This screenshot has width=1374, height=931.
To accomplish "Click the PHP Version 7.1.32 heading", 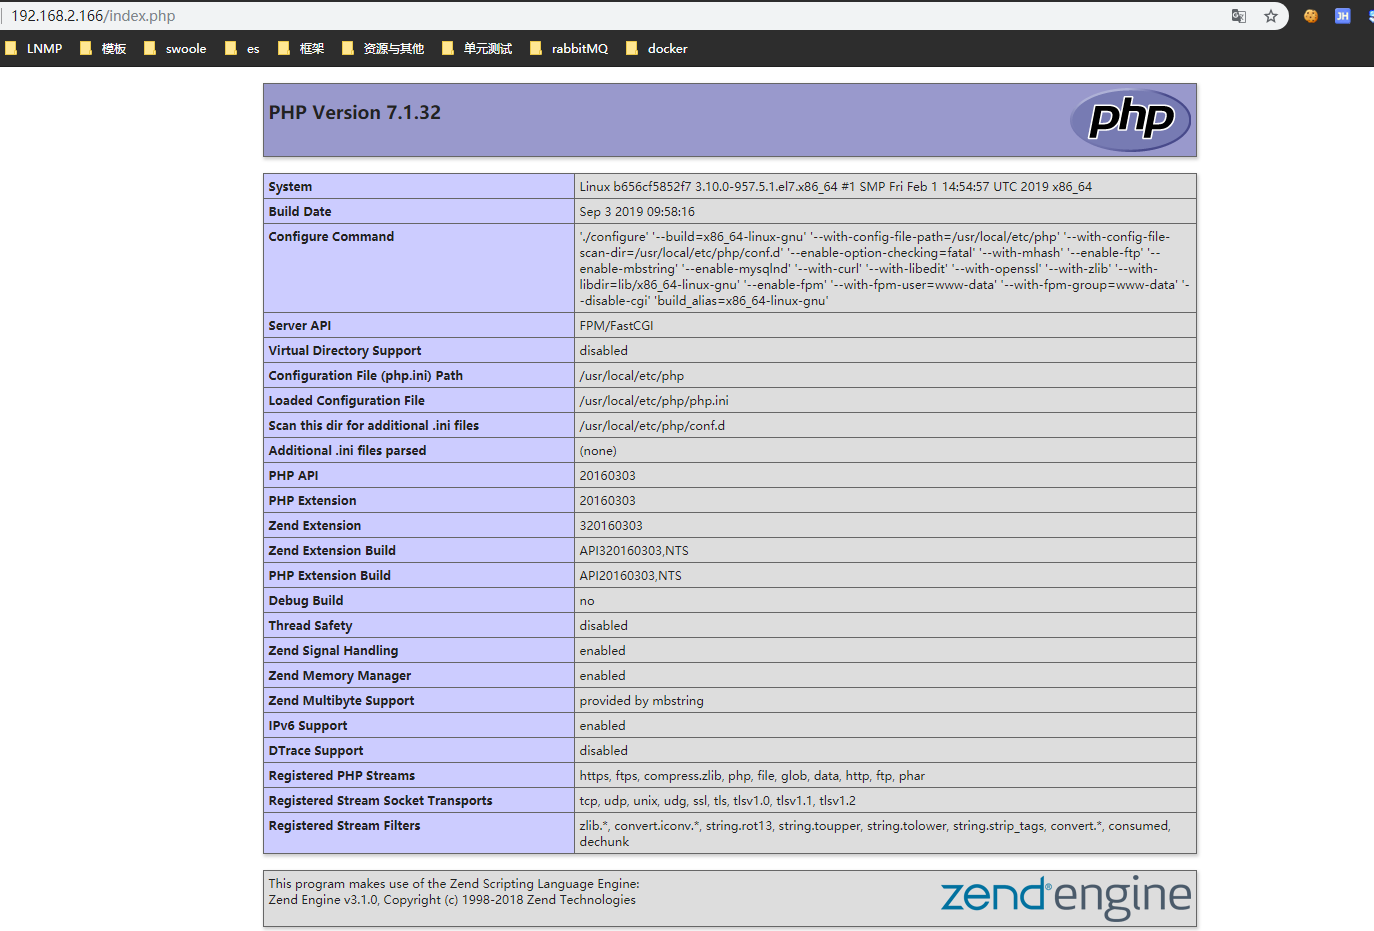I will [x=354, y=113].
